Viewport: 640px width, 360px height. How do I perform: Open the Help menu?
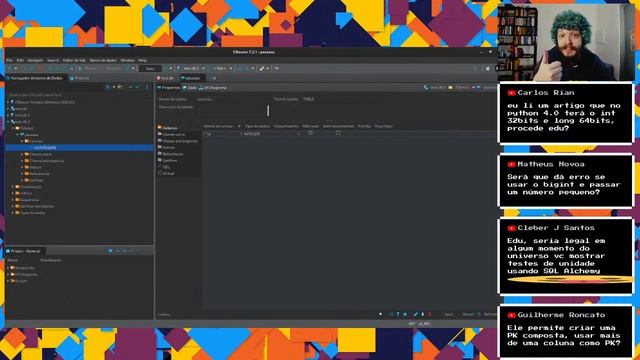pyautogui.click(x=142, y=60)
